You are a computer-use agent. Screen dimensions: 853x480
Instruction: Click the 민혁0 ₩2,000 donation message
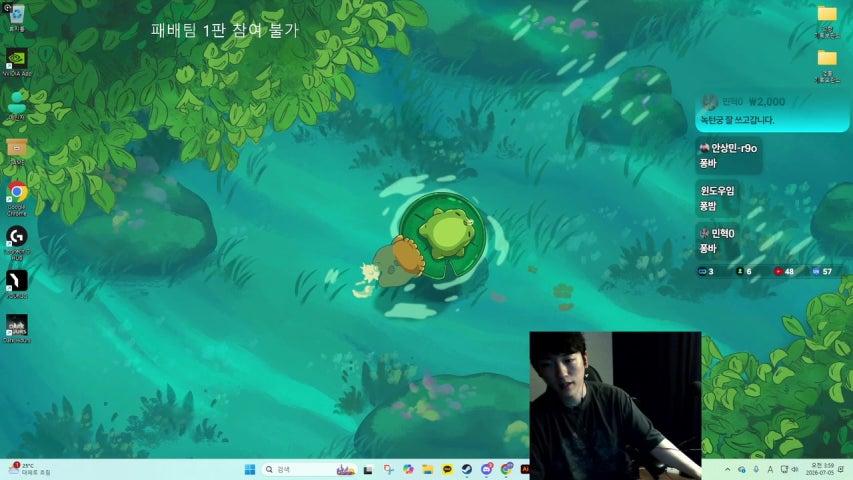[x=771, y=111]
